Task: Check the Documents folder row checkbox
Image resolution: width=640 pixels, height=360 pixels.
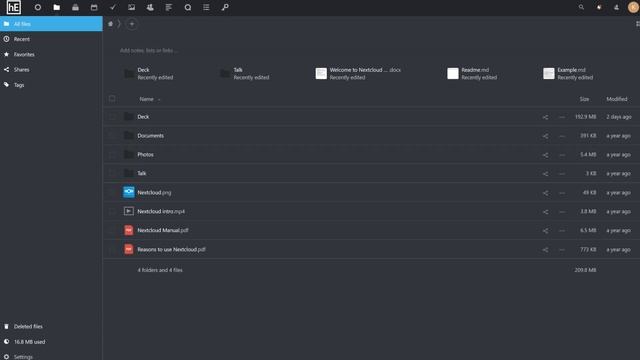Action: coord(112,136)
